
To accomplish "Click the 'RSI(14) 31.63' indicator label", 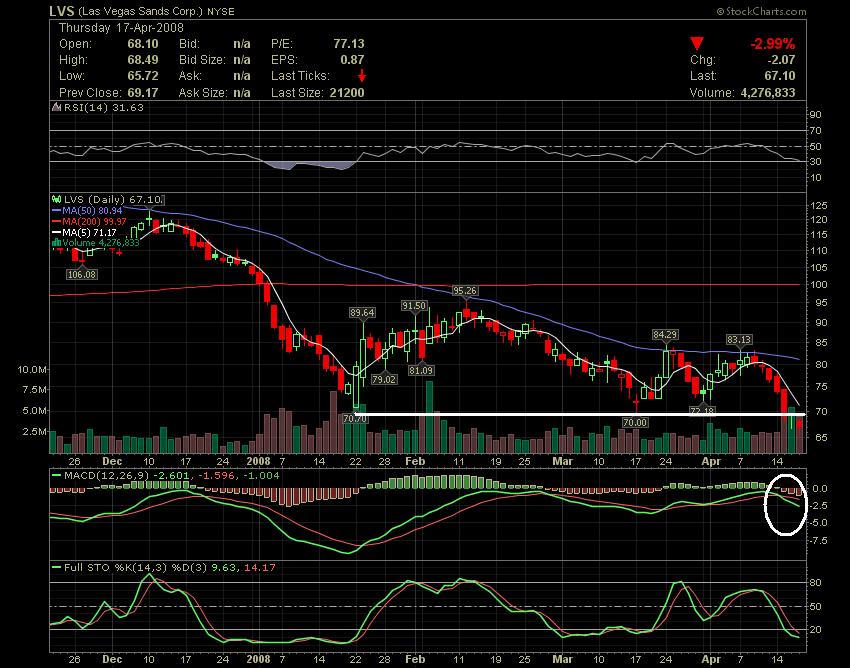I will [x=104, y=107].
